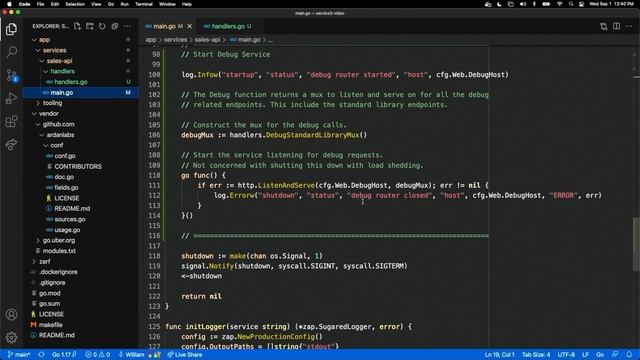Open the Selection menu
The height and width of the screenshot is (360, 640).
(75, 4)
